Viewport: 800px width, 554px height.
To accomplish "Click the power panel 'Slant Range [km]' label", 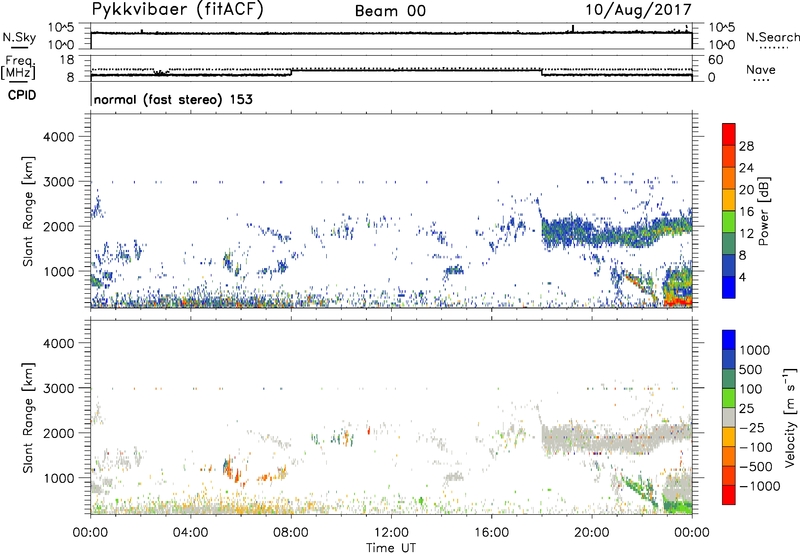I will 28,211.
